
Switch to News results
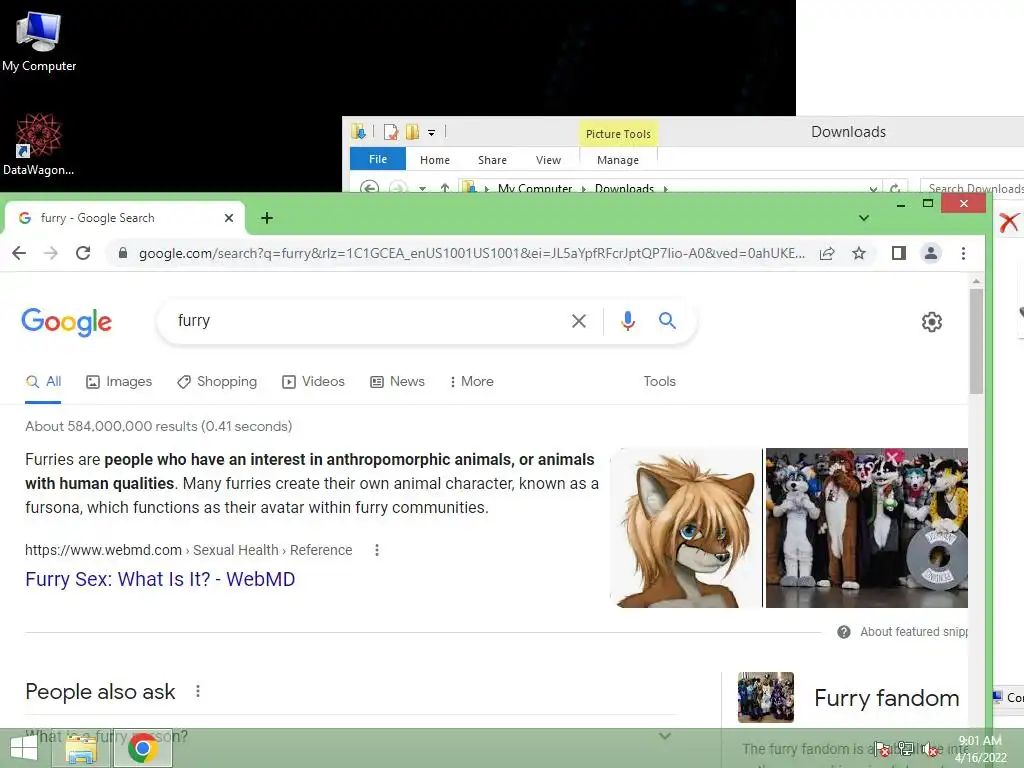tap(398, 381)
